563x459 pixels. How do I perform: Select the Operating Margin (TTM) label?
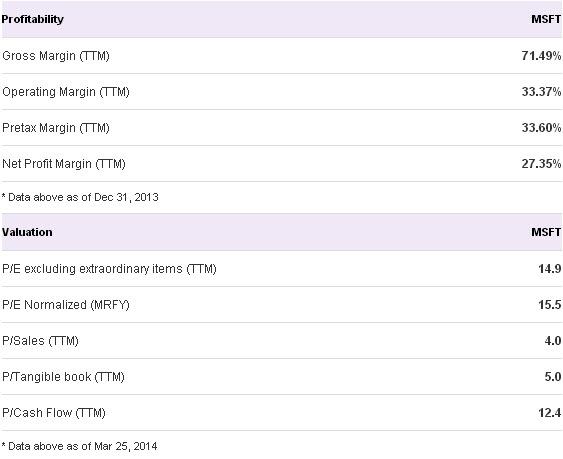66,92
